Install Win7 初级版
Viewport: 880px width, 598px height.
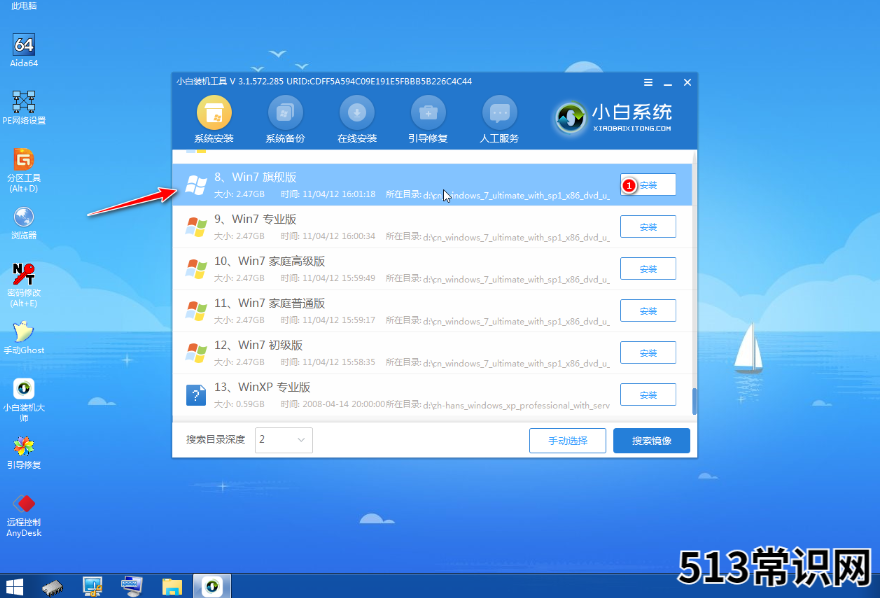click(648, 353)
